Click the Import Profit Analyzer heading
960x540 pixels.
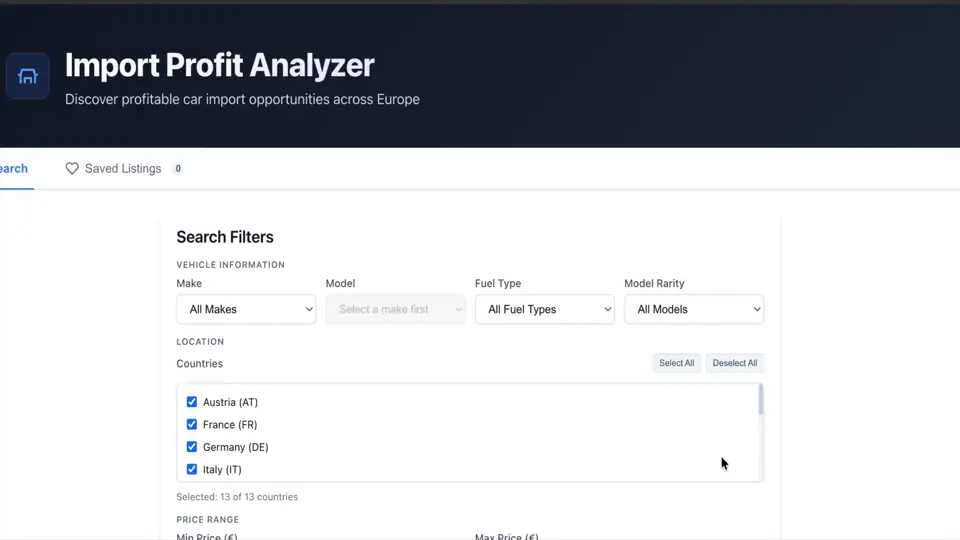pyautogui.click(x=219, y=65)
